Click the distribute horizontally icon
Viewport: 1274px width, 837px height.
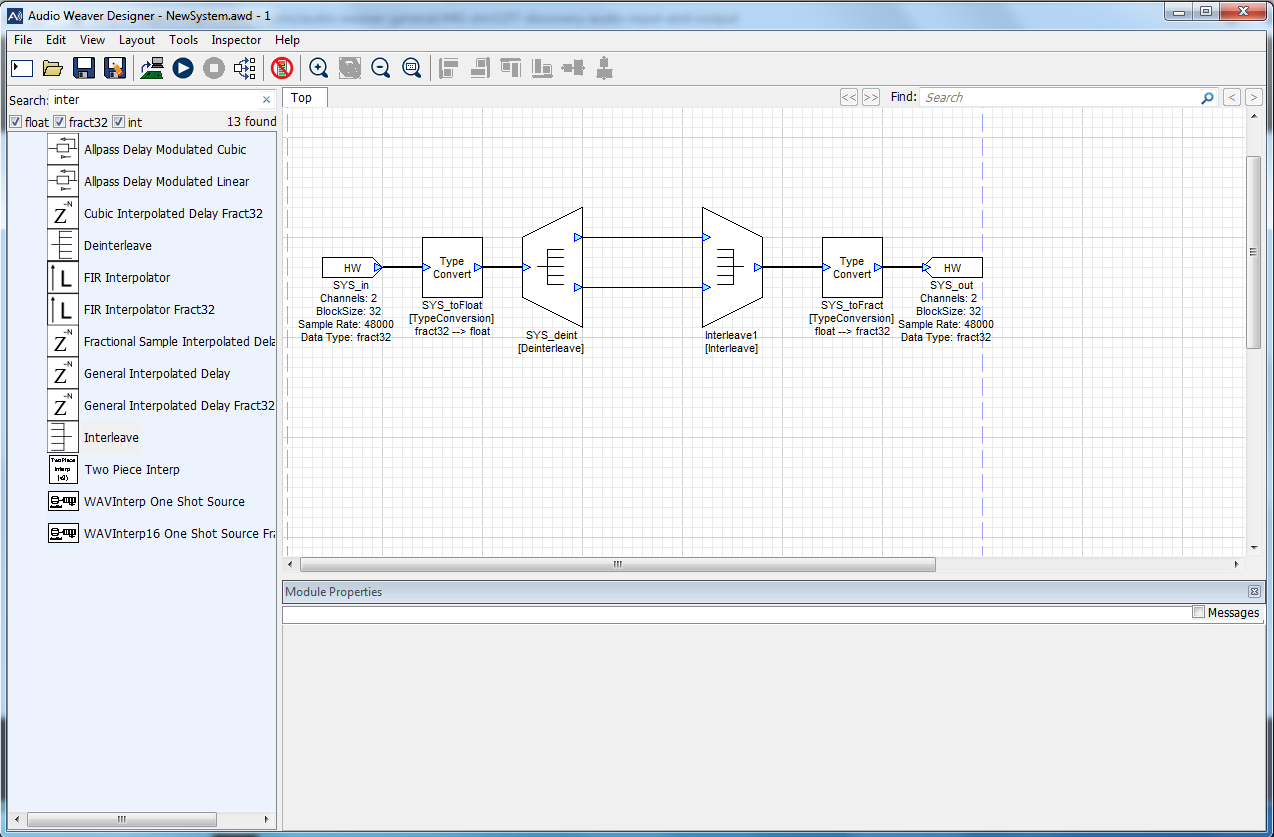573,68
